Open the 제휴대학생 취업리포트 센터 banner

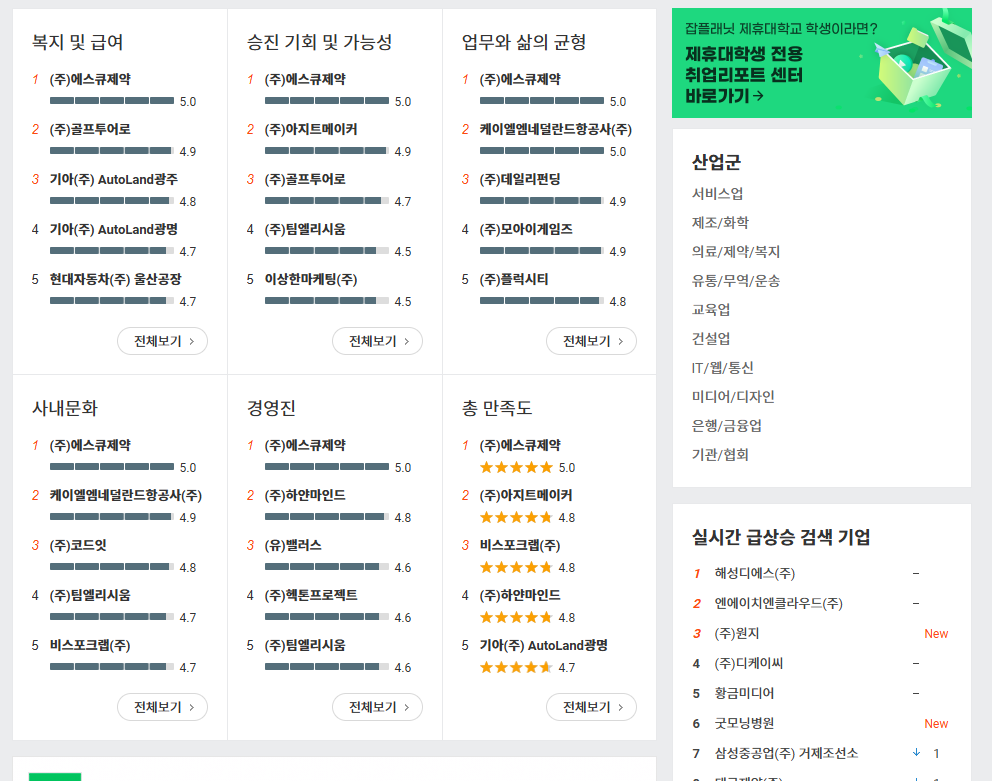pyautogui.click(x=820, y=62)
